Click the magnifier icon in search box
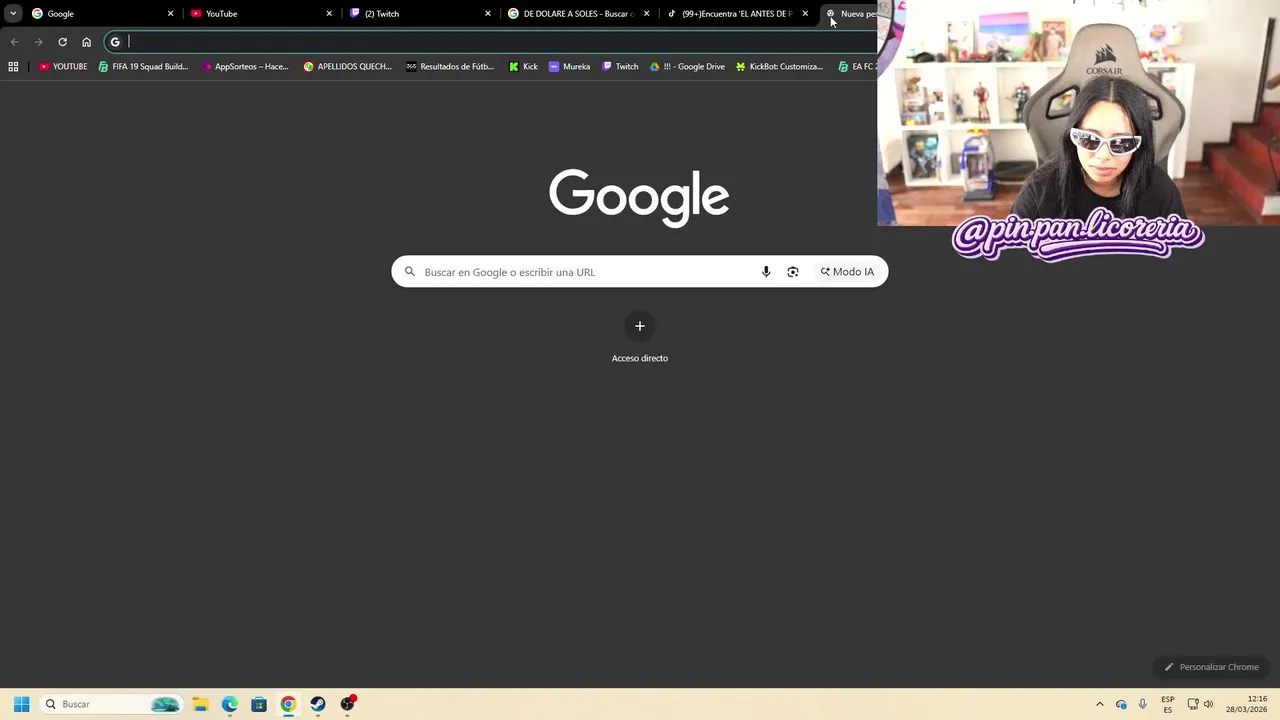 pos(410,272)
